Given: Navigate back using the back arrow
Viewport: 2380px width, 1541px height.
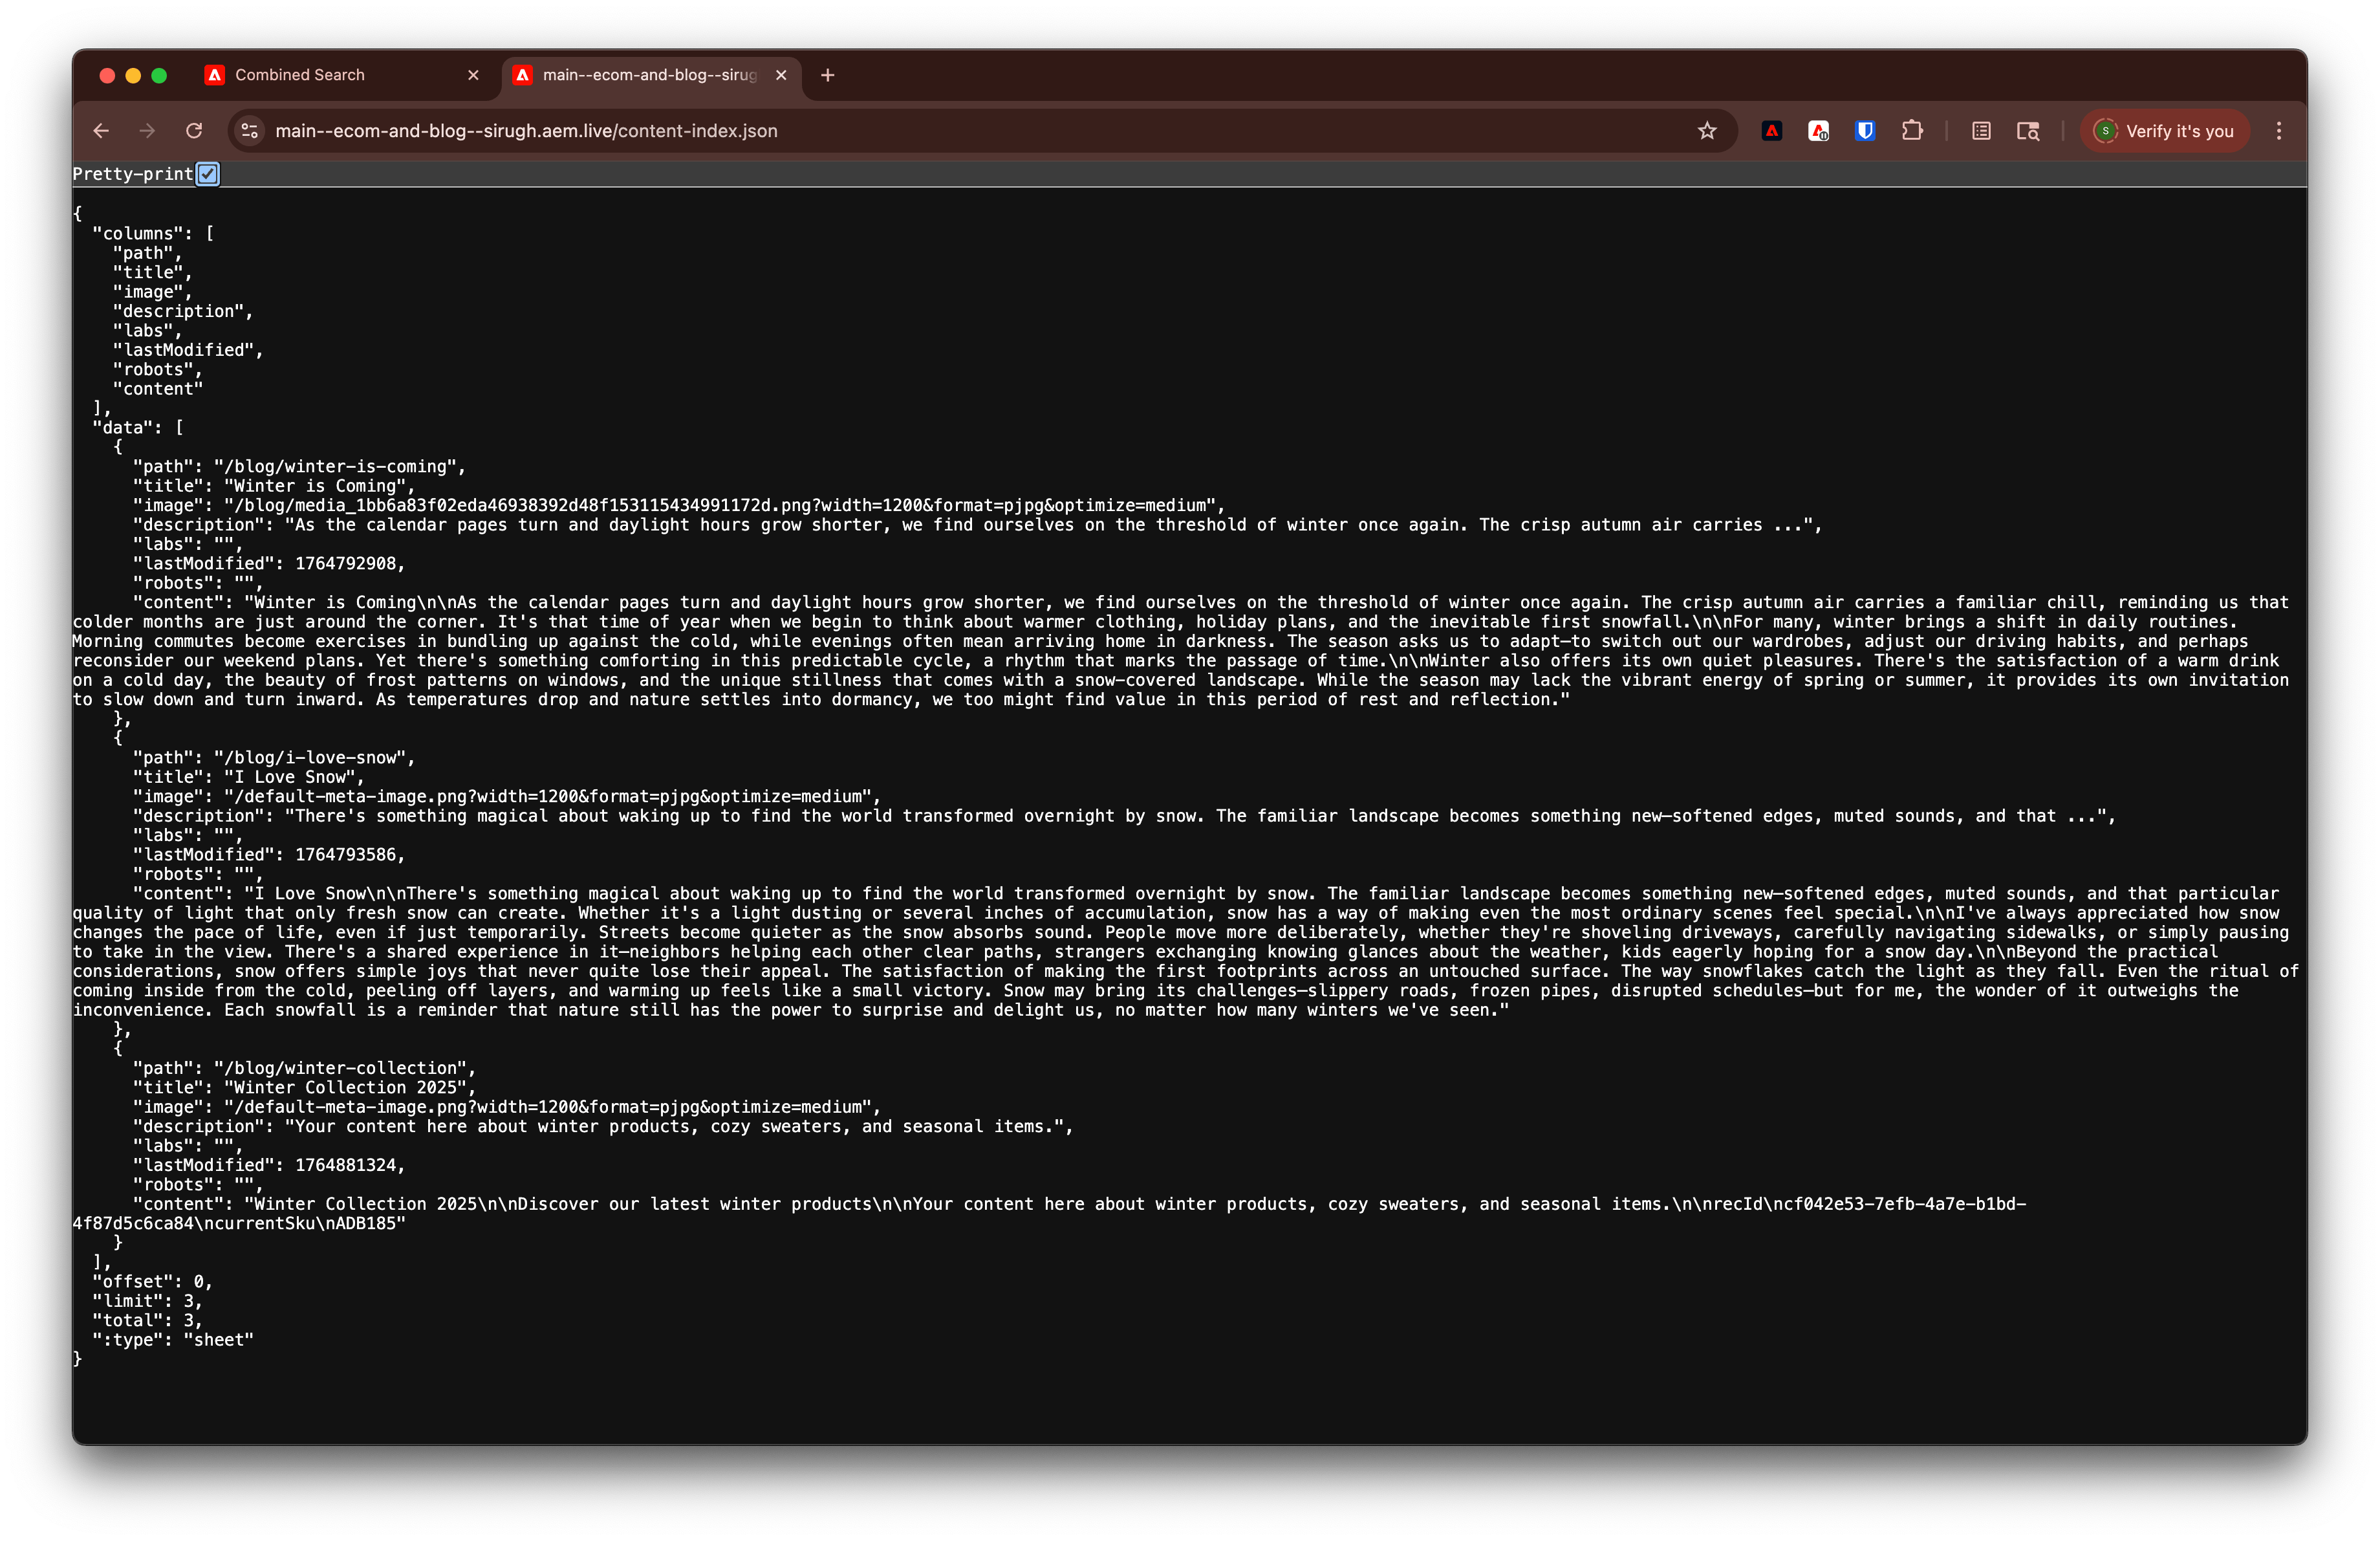Looking at the screenshot, I should pyautogui.click(x=100, y=131).
